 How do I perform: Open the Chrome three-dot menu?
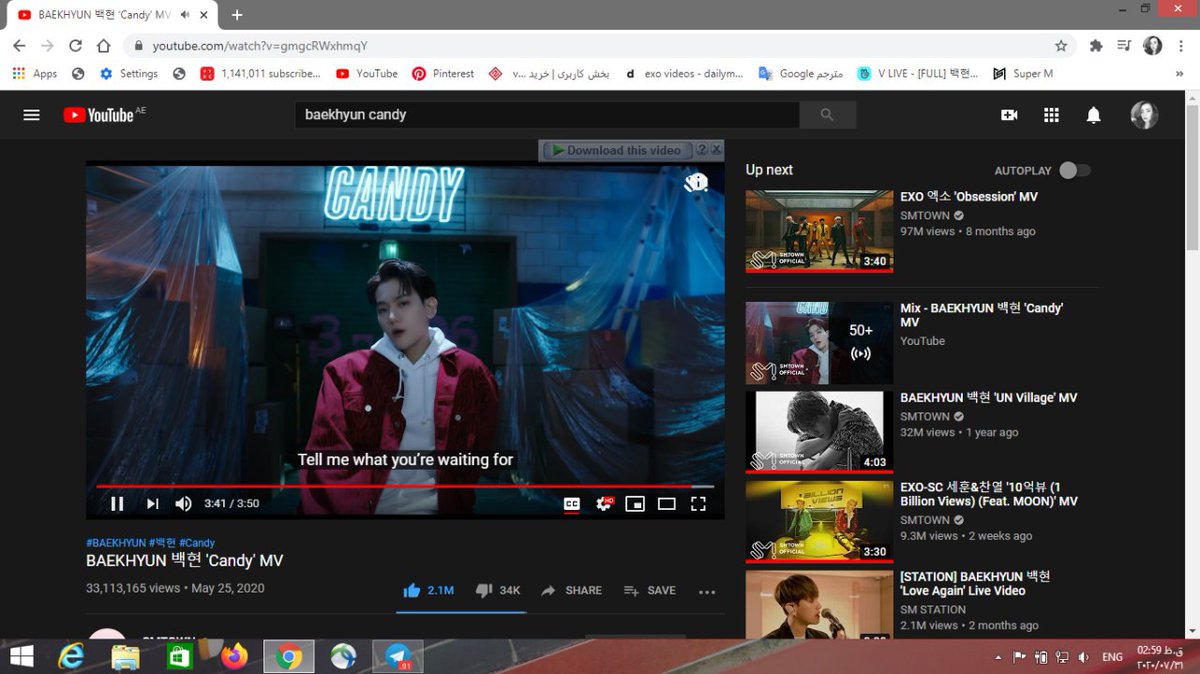pyautogui.click(x=1181, y=46)
